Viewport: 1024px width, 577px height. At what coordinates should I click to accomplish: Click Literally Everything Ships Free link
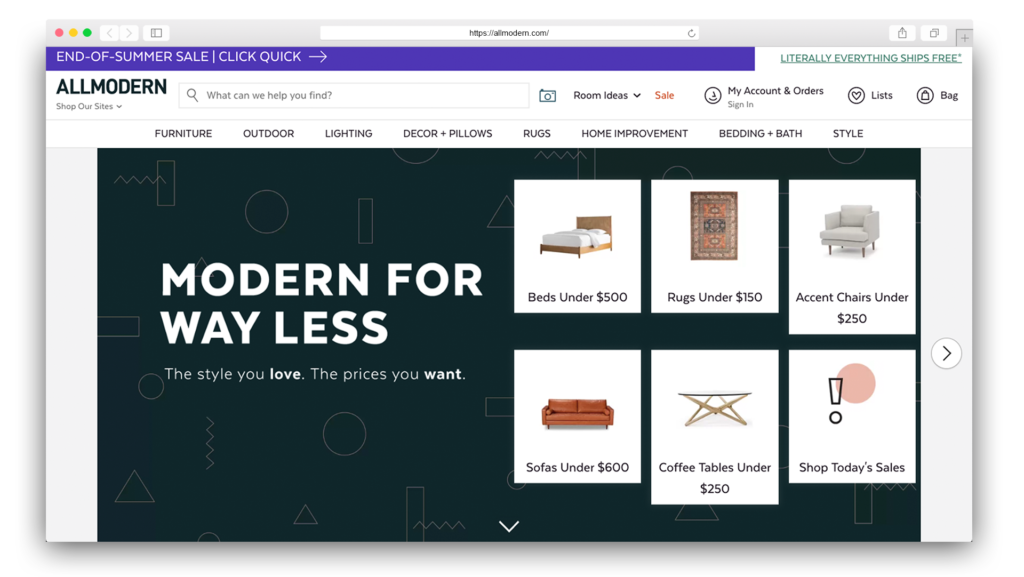[x=871, y=58]
